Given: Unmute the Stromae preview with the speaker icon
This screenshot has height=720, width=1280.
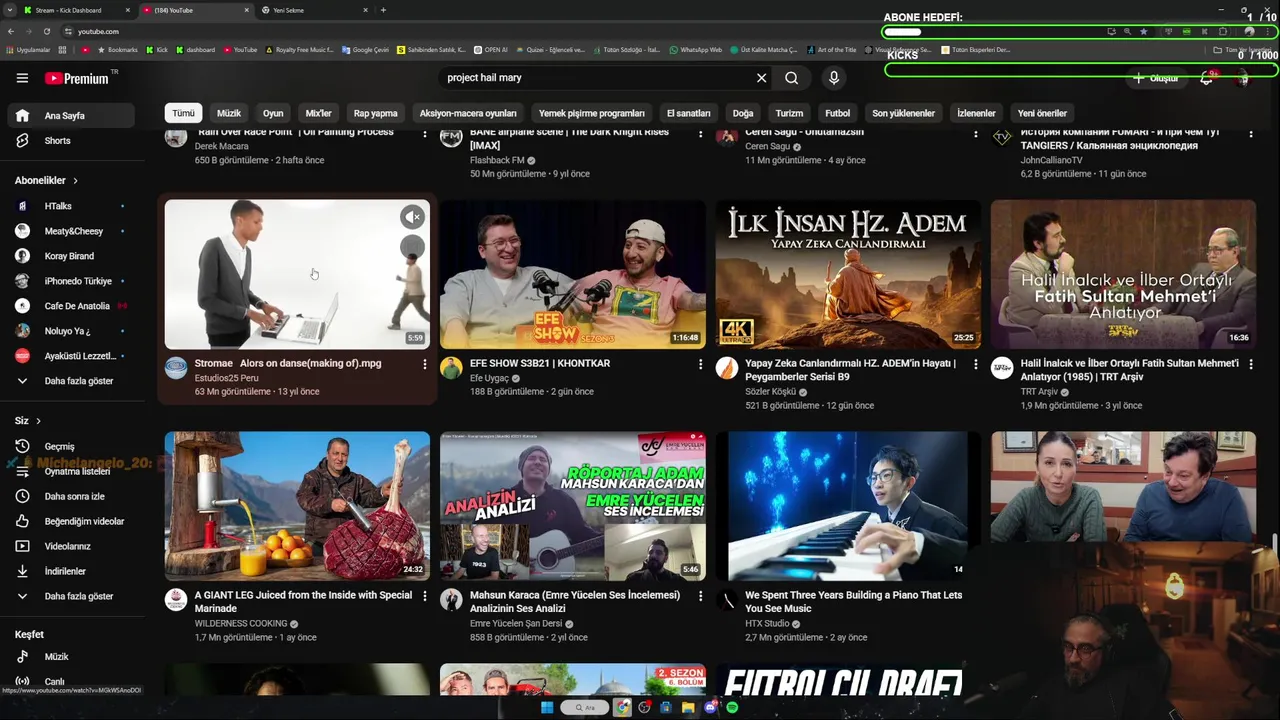Looking at the screenshot, I should [412, 217].
